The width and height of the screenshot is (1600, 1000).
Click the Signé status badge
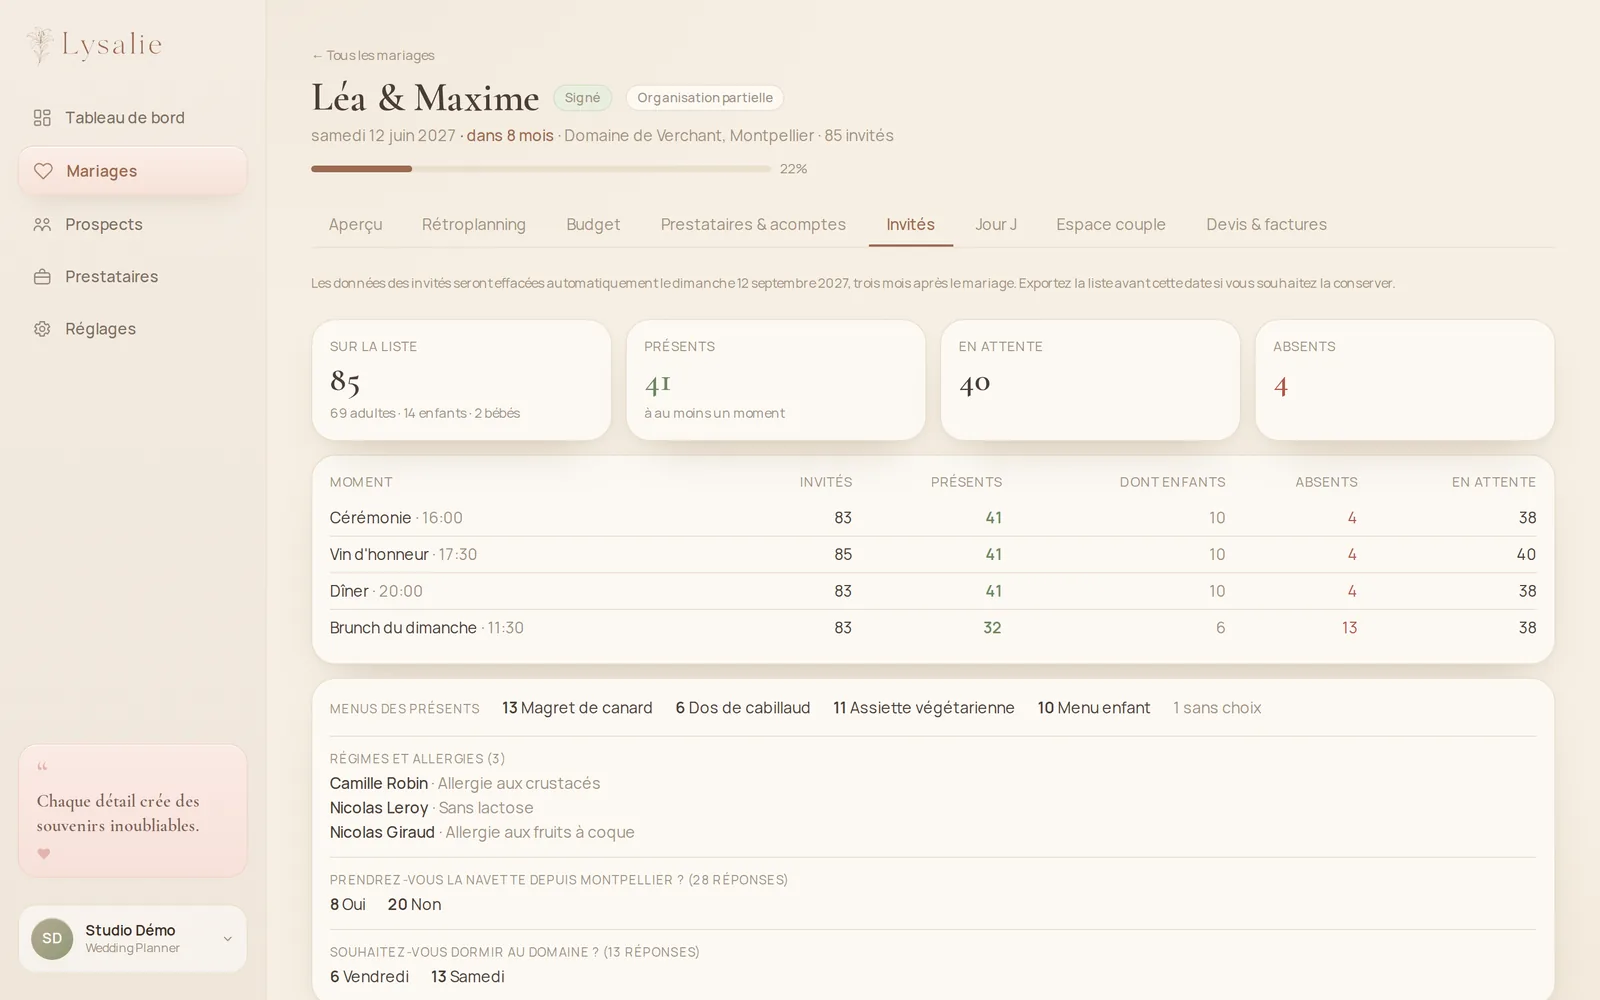coord(582,98)
